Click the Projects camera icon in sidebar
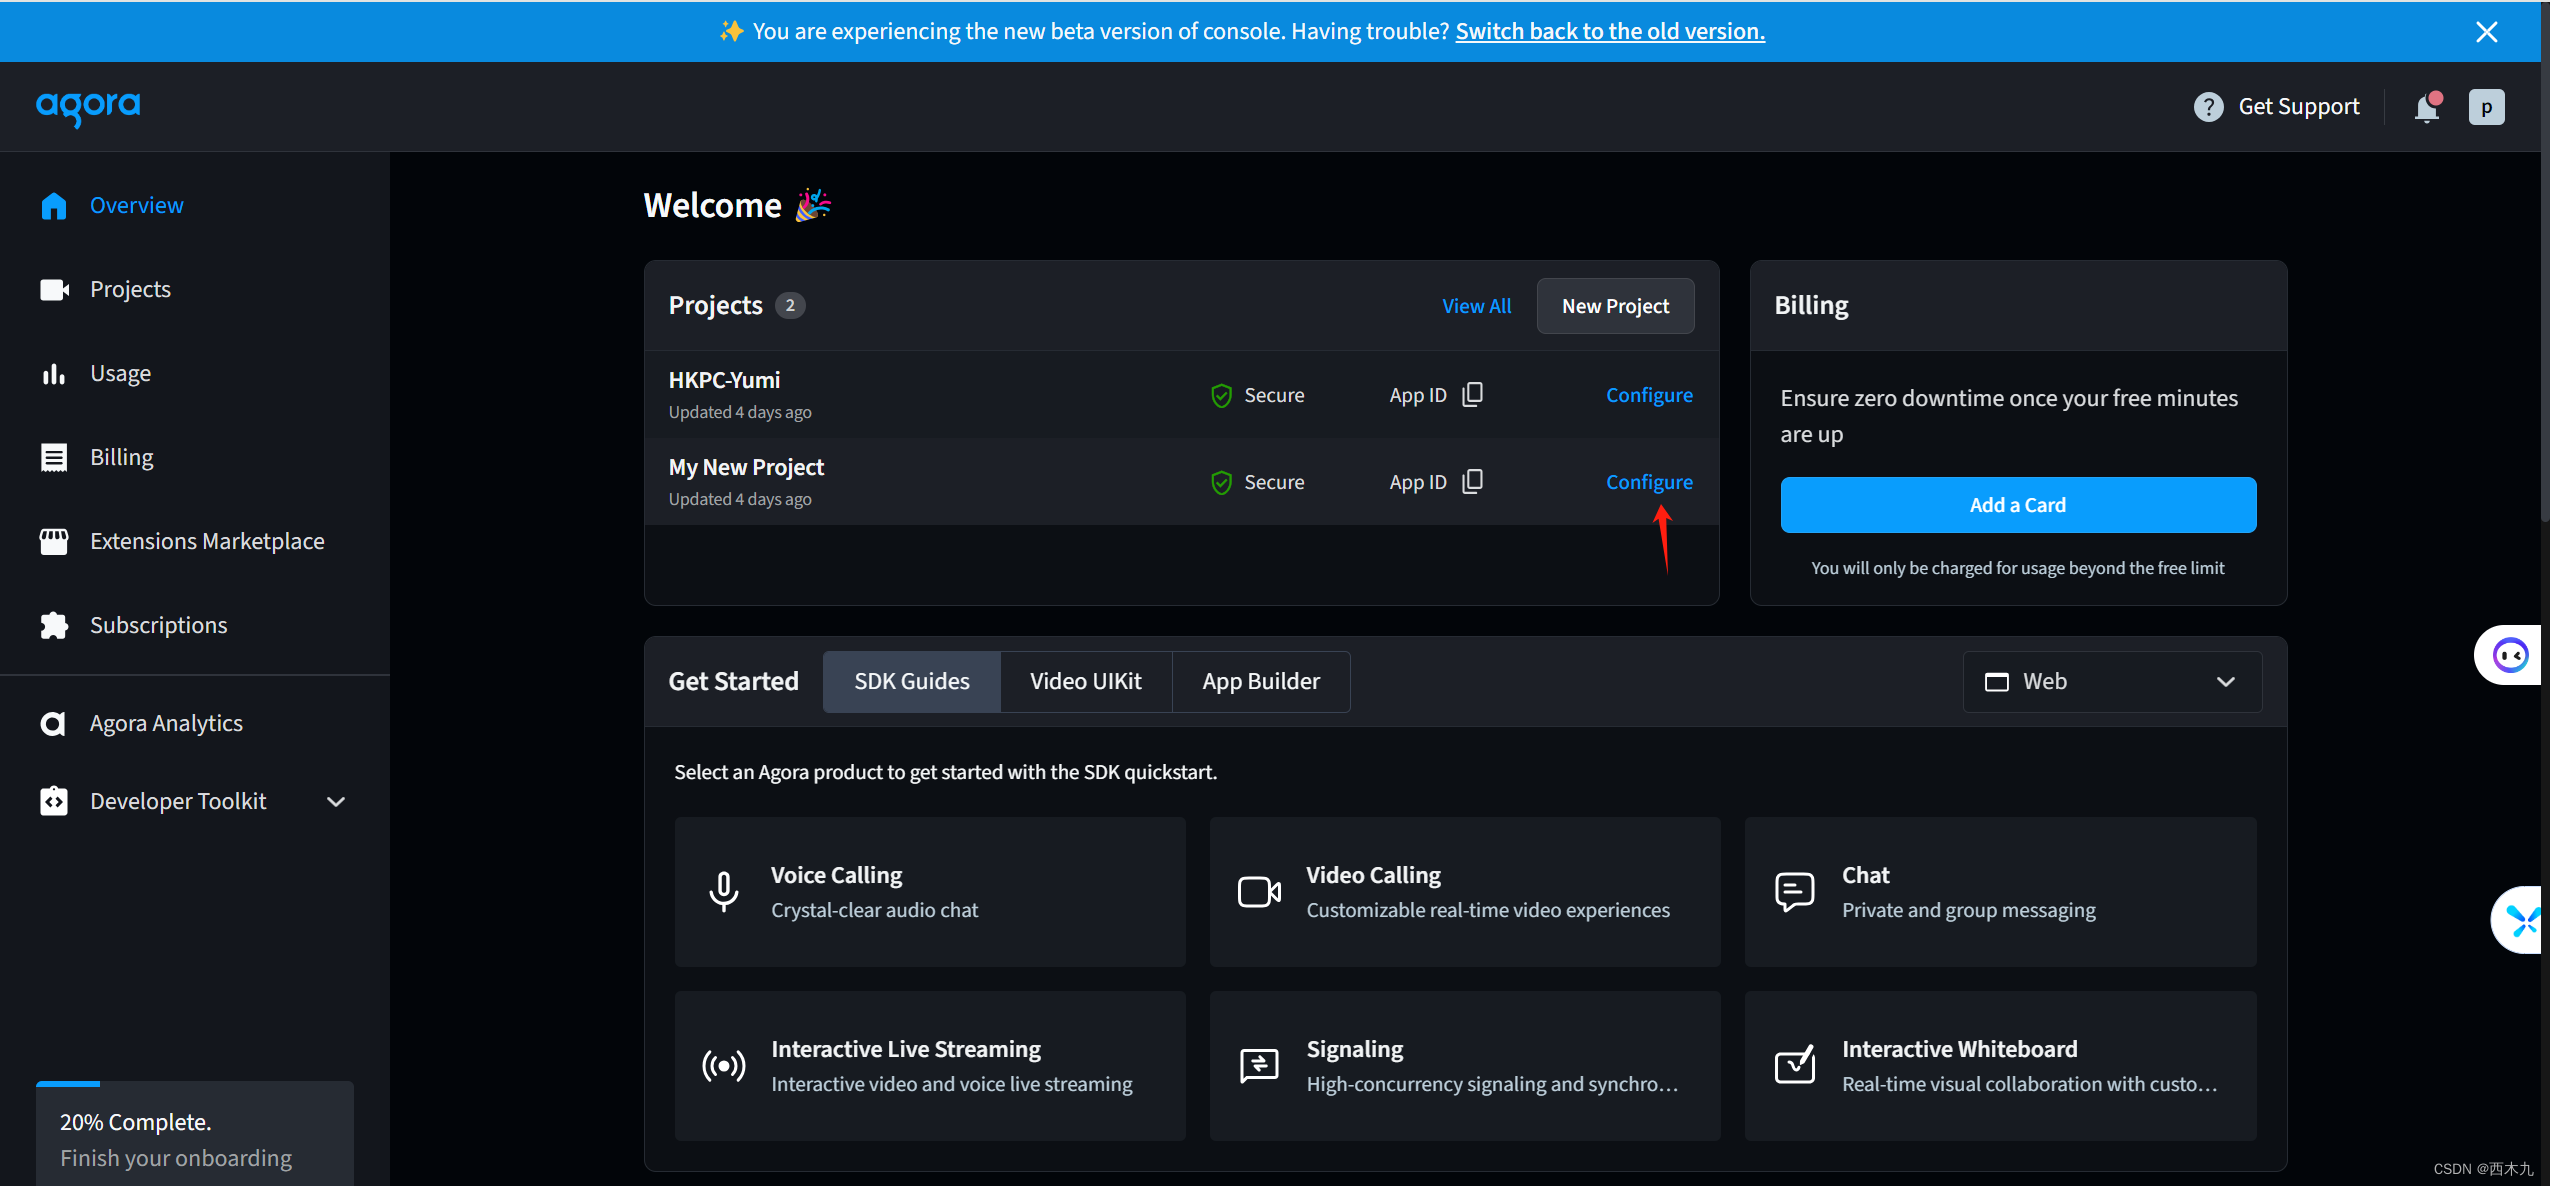This screenshot has height=1186, width=2550. 54,289
